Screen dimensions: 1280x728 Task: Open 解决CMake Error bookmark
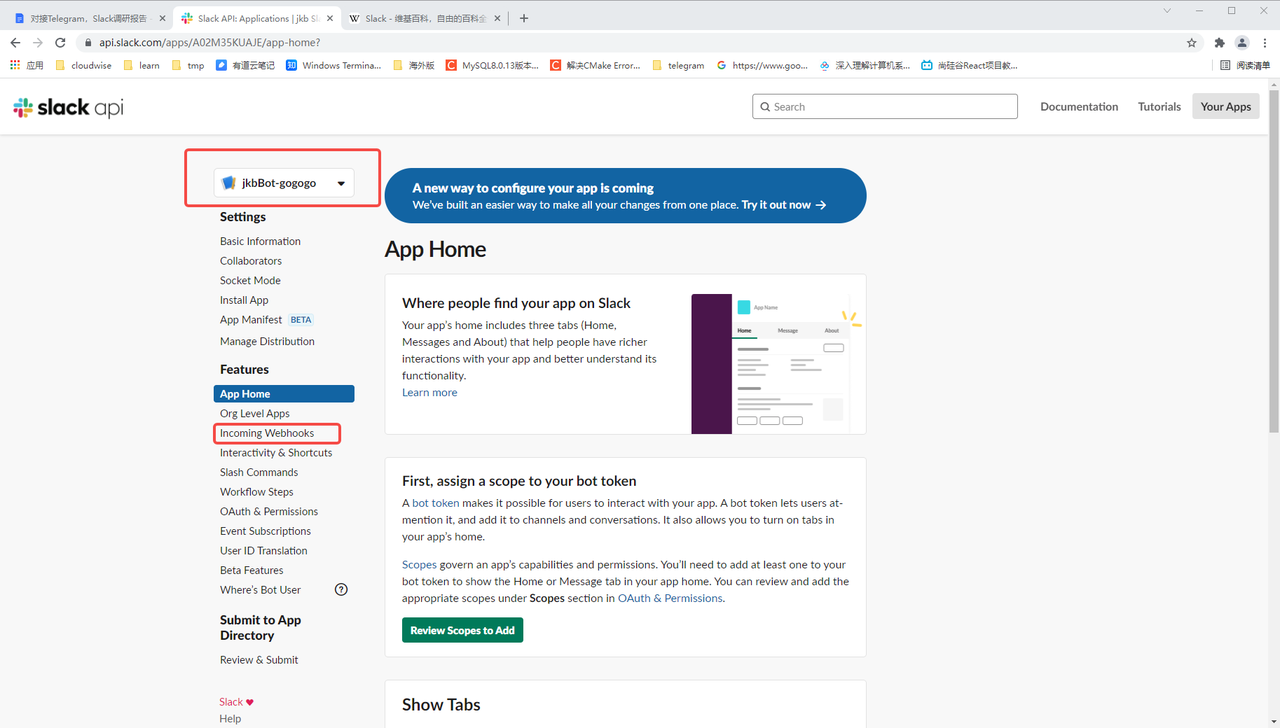595,65
